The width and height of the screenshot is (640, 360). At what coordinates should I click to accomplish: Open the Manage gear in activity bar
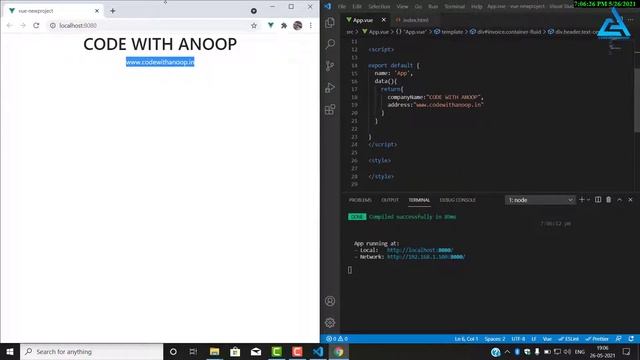click(x=330, y=323)
